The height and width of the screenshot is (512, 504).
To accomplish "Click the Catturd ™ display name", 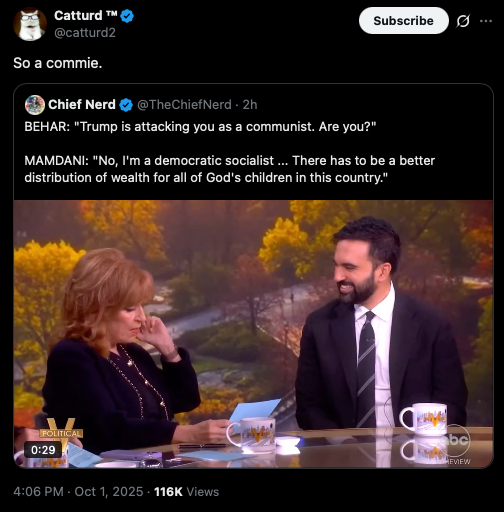I will (86, 15).
